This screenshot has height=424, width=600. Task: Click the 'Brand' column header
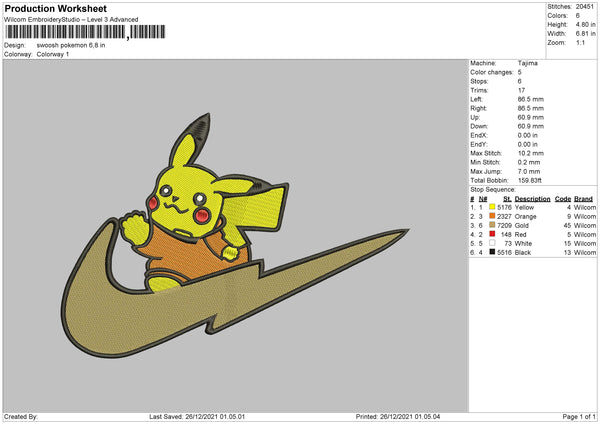[x=583, y=199]
